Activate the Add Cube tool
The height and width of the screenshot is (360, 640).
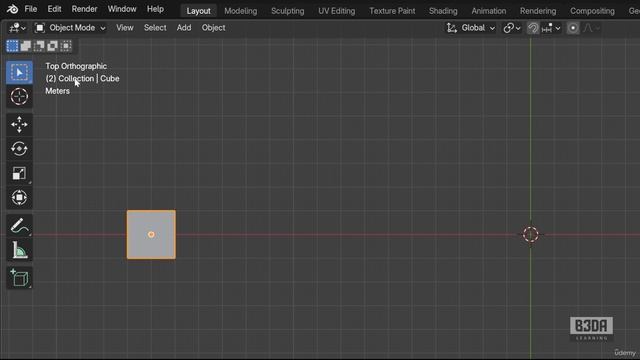(x=19, y=278)
